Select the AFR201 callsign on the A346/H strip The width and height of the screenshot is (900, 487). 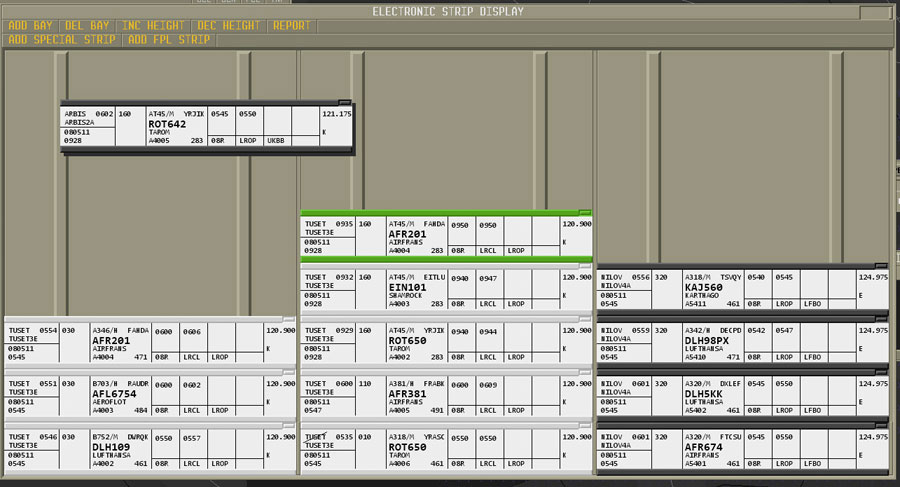tap(111, 341)
